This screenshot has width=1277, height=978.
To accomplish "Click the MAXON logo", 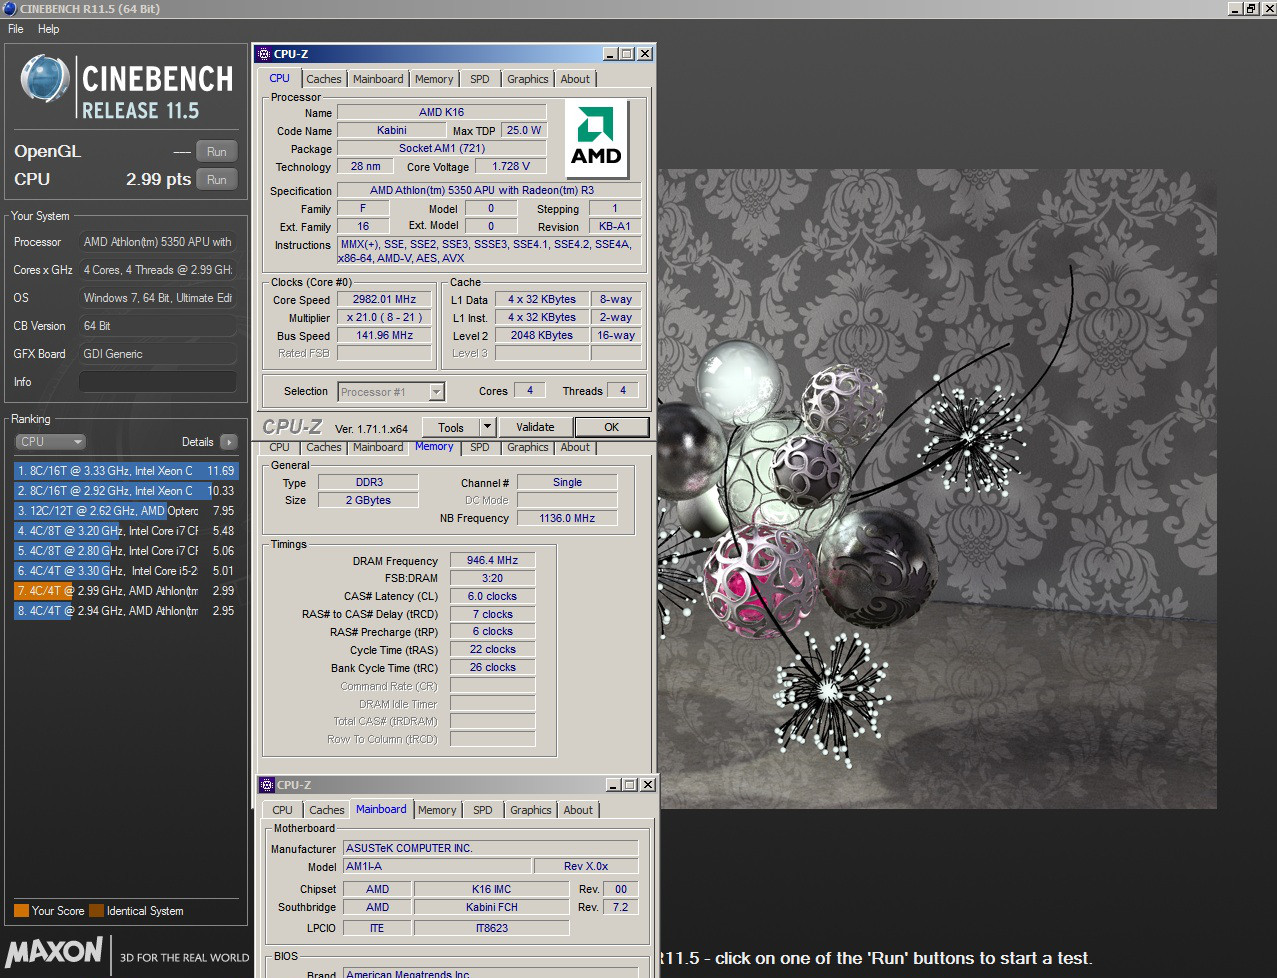I will click(56, 951).
